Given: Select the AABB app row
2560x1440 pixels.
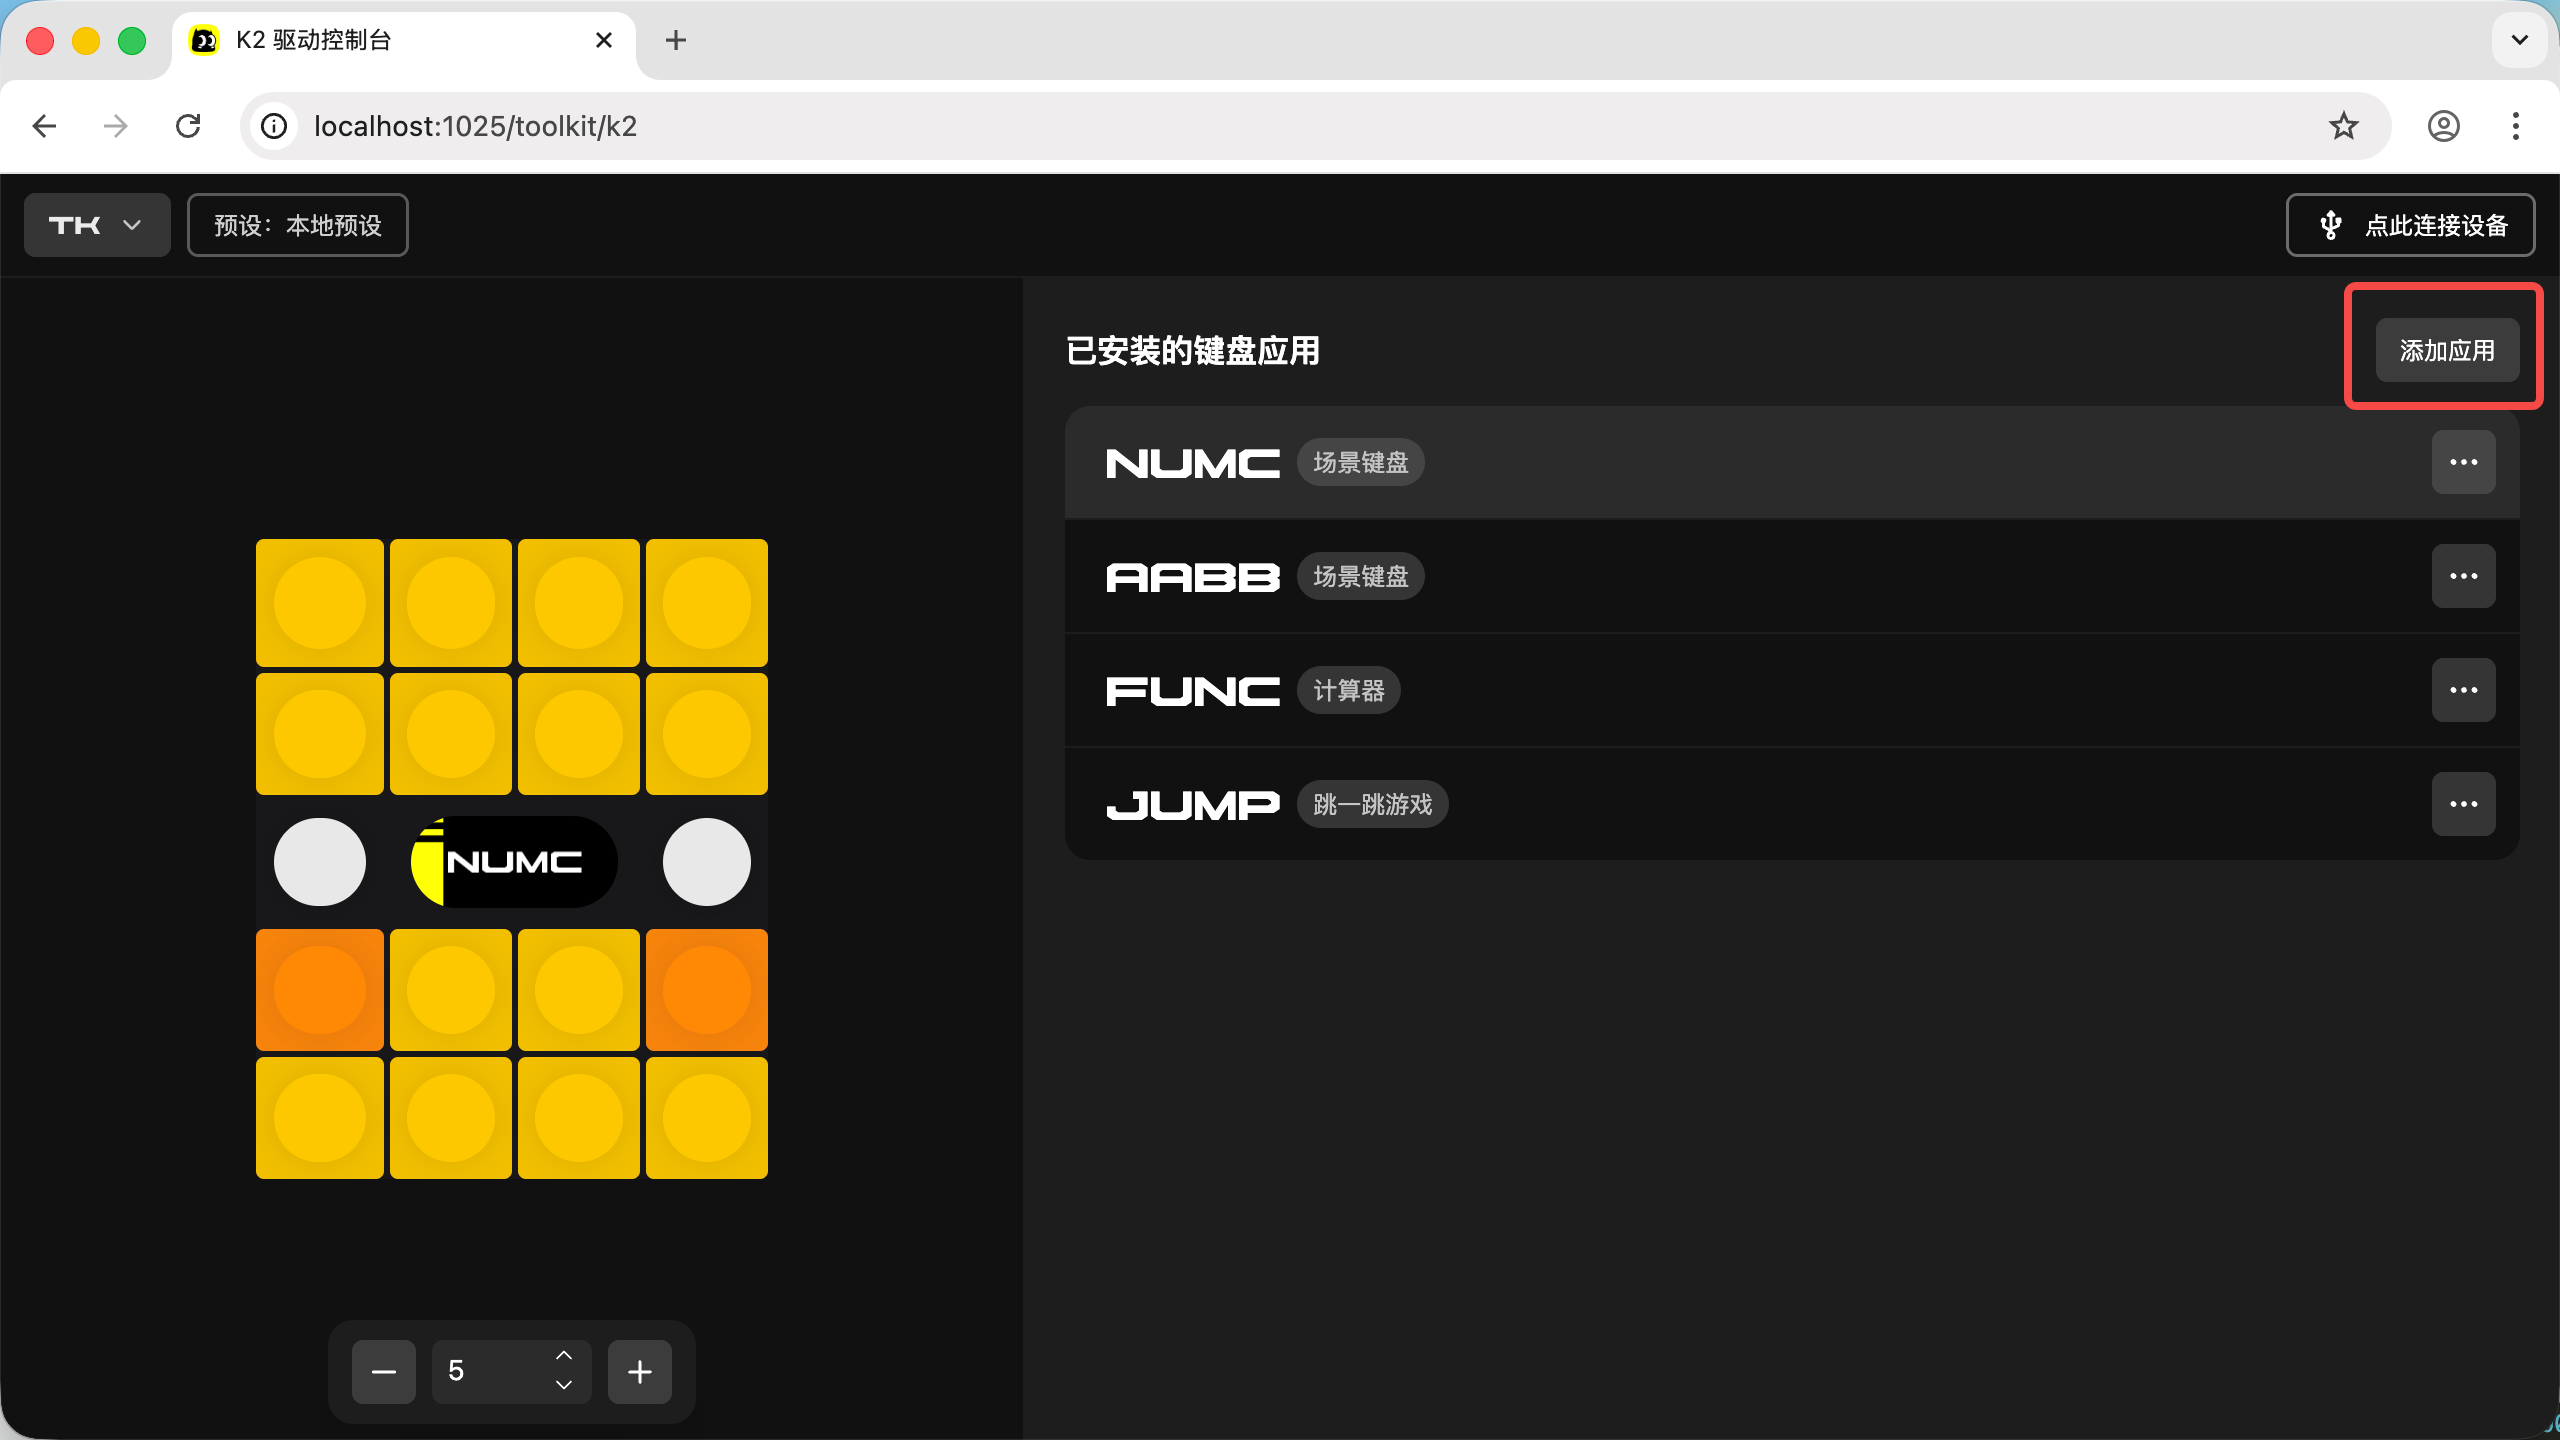Looking at the screenshot, I should 1700,576.
